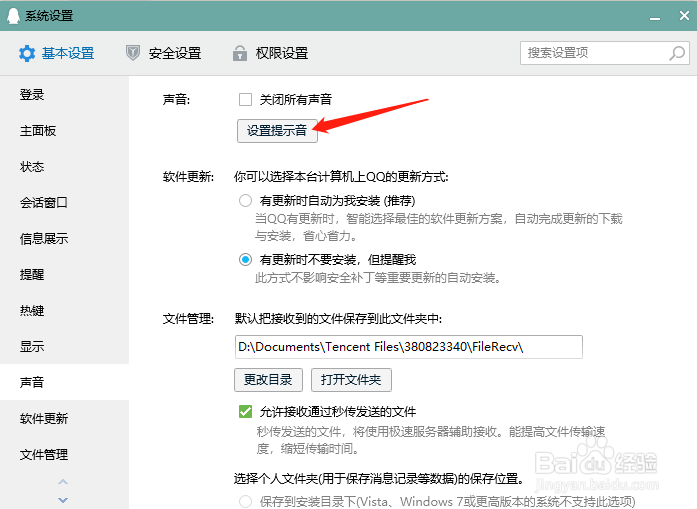This screenshot has width=697, height=509.
Task: Click the 打开文件夹 button
Action: (351, 380)
